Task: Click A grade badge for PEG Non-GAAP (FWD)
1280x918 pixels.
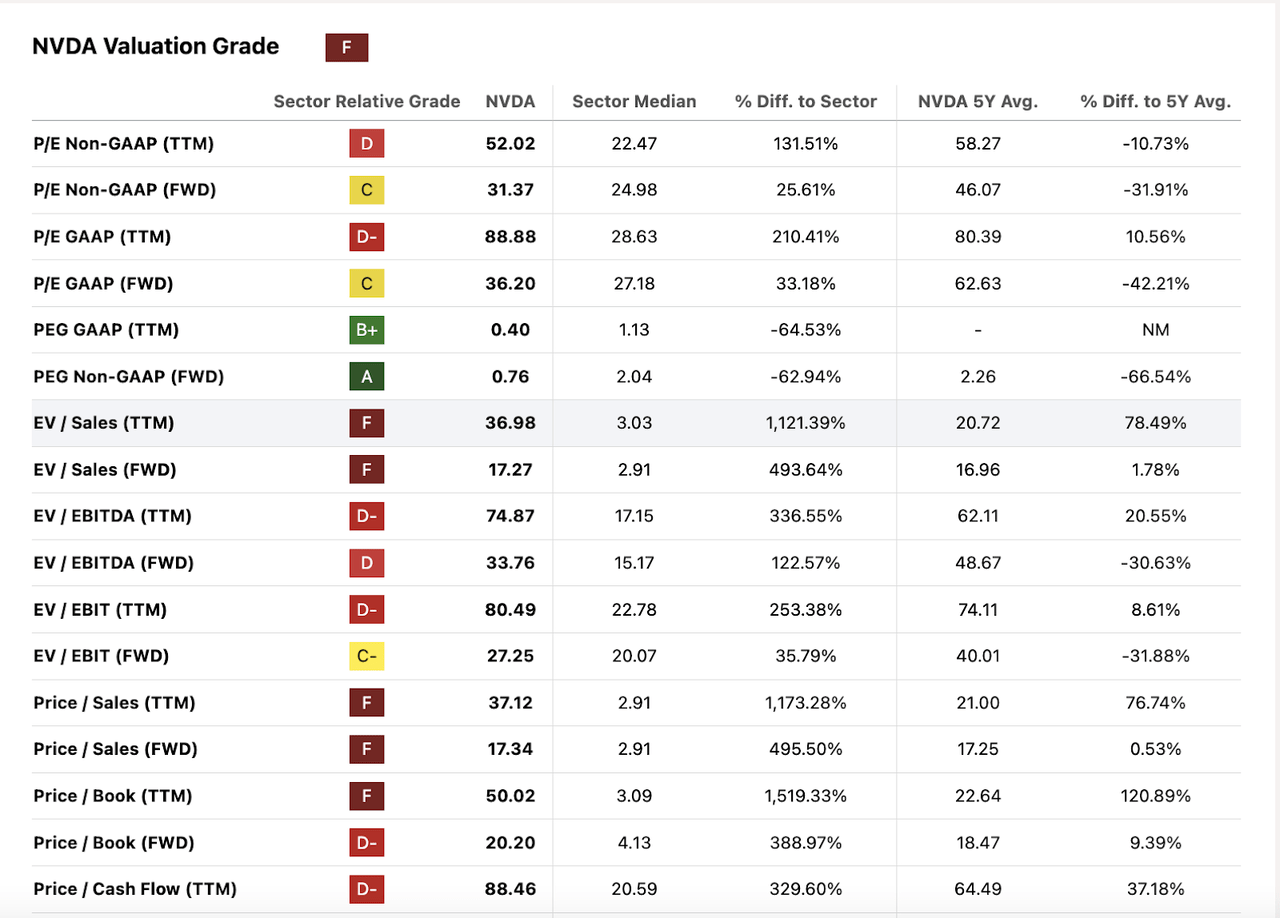Action: pos(367,377)
